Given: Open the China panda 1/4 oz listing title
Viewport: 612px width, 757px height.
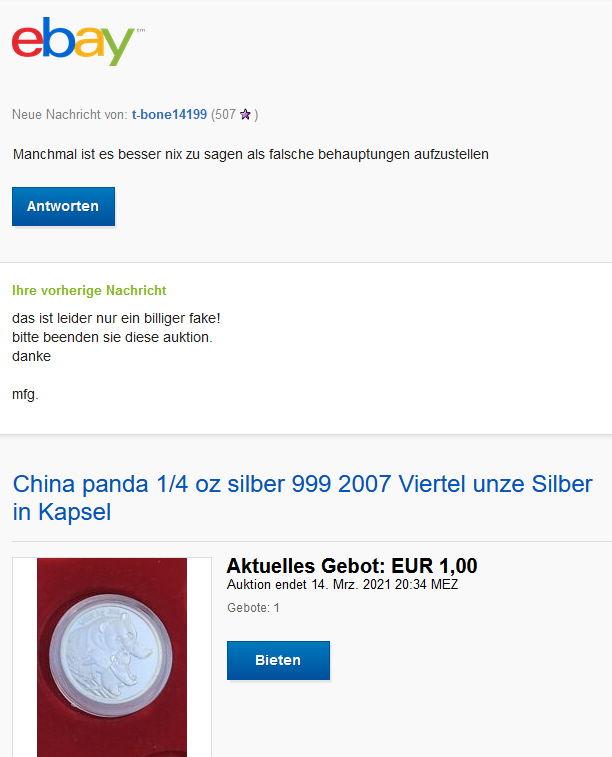Looking at the screenshot, I should [x=302, y=498].
